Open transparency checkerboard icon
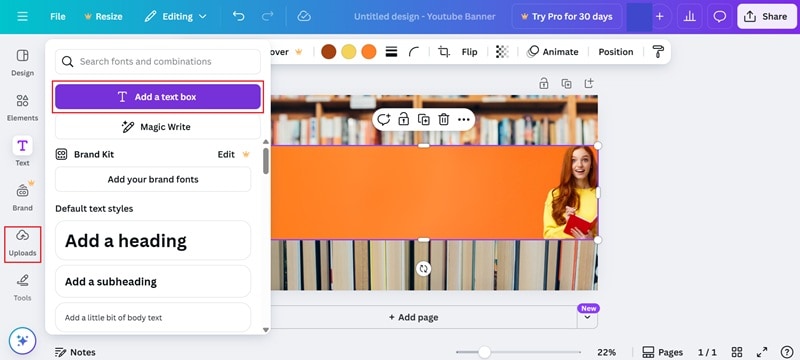 pos(503,52)
